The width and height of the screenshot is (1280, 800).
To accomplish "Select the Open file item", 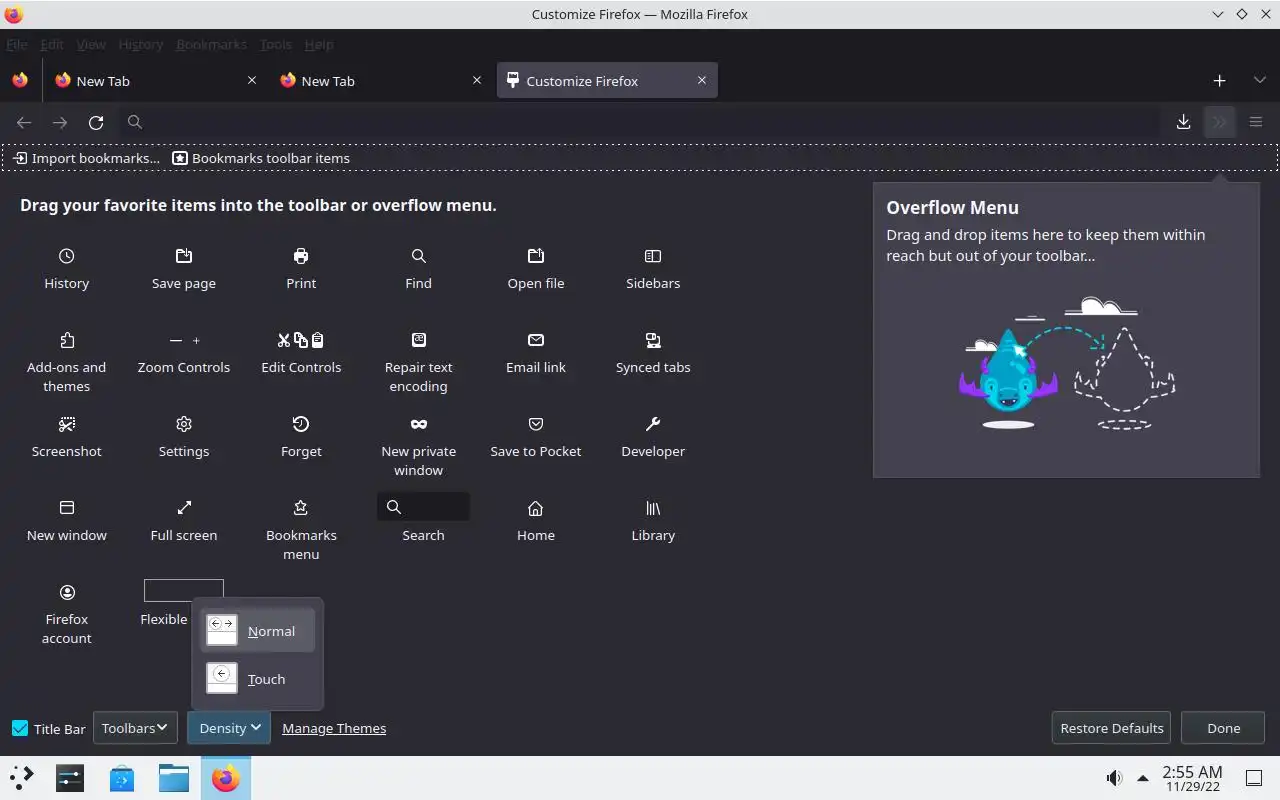I will pos(536,269).
